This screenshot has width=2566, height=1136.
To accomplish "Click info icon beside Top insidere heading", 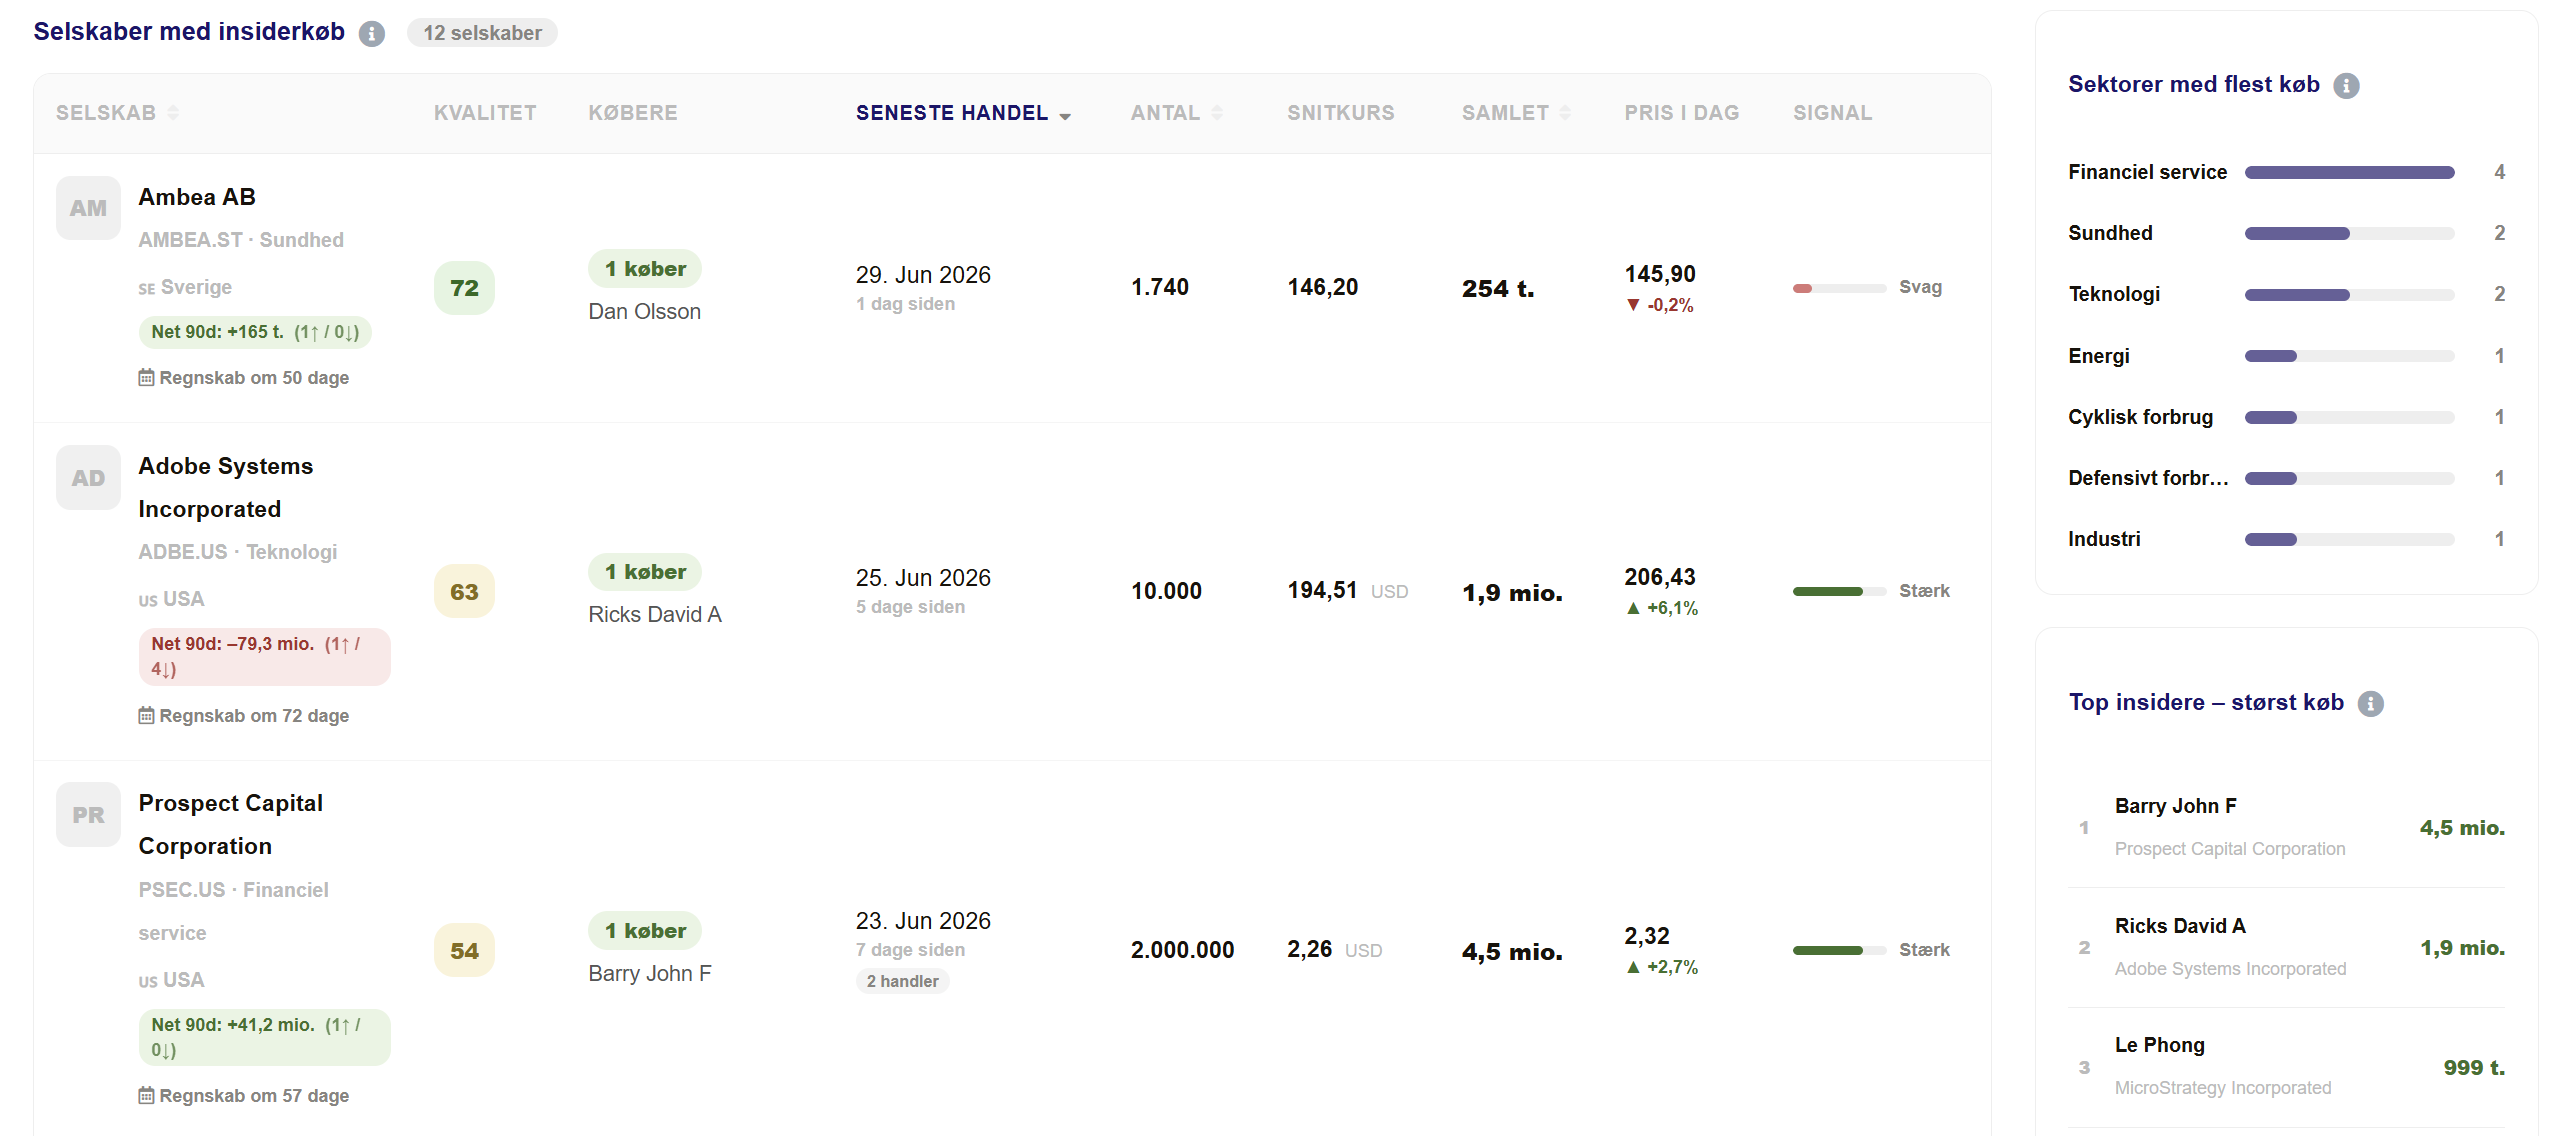I will pyautogui.click(x=2370, y=704).
